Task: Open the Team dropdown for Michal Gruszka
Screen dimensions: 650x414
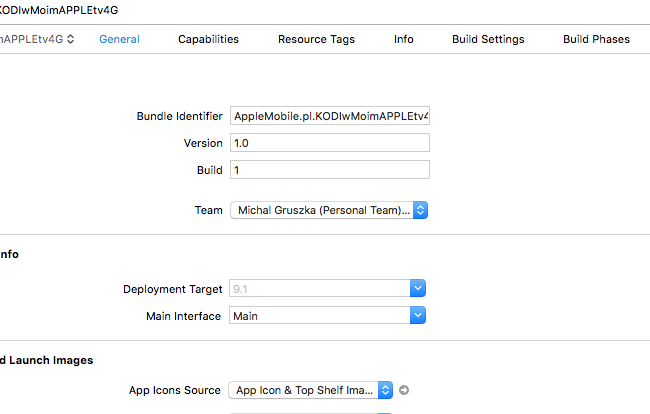Action: click(329, 211)
